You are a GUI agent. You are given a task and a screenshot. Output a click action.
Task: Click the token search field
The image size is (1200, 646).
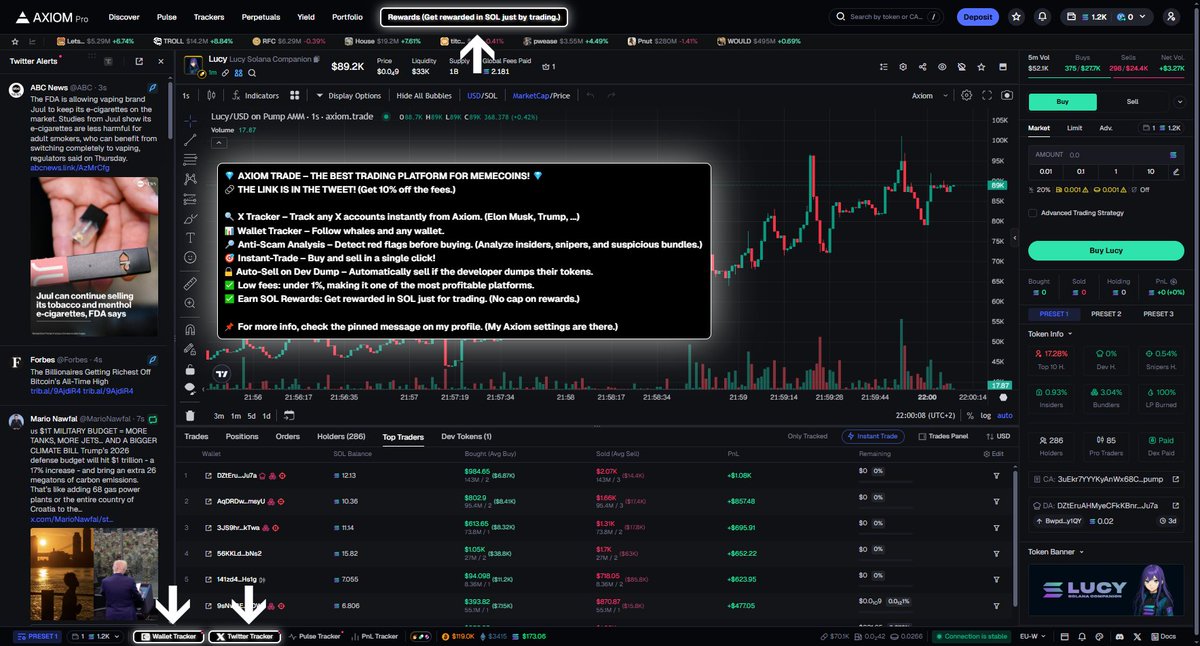[x=886, y=17]
